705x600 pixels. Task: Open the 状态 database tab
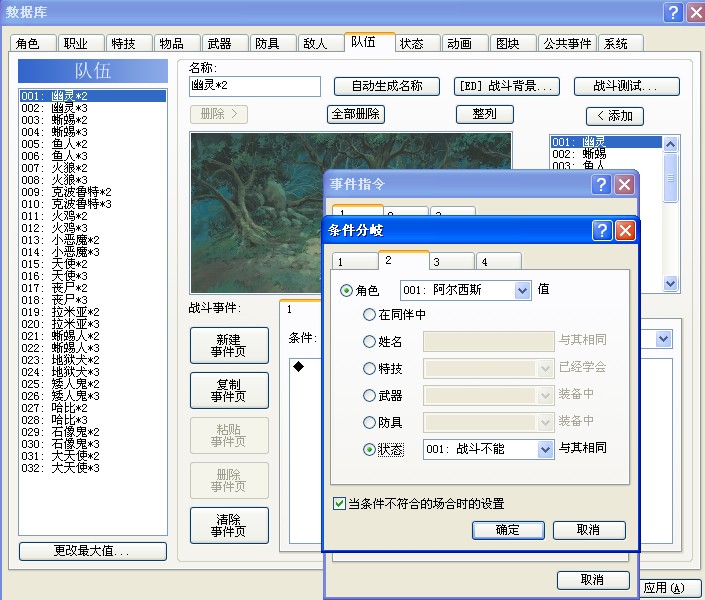(417, 44)
